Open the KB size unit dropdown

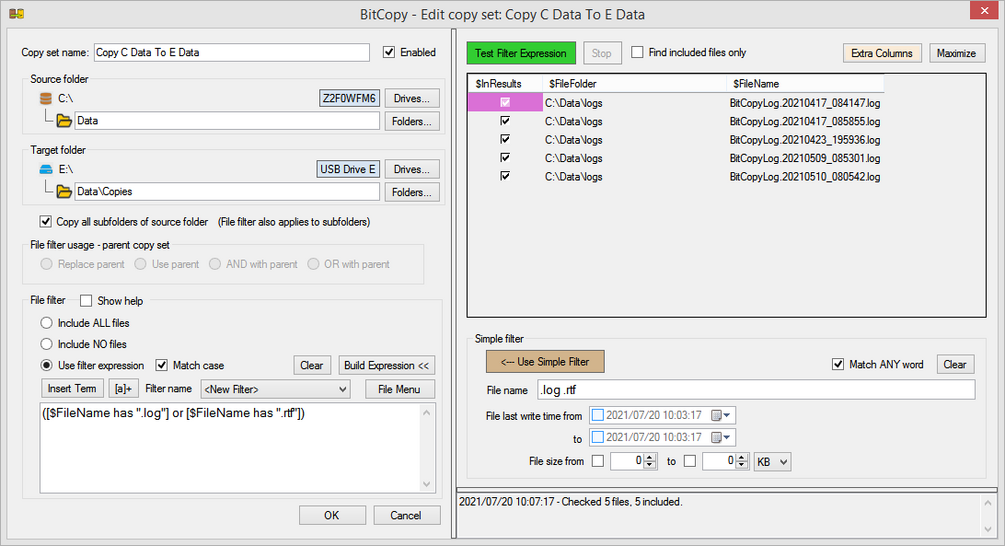coord(772,461)
